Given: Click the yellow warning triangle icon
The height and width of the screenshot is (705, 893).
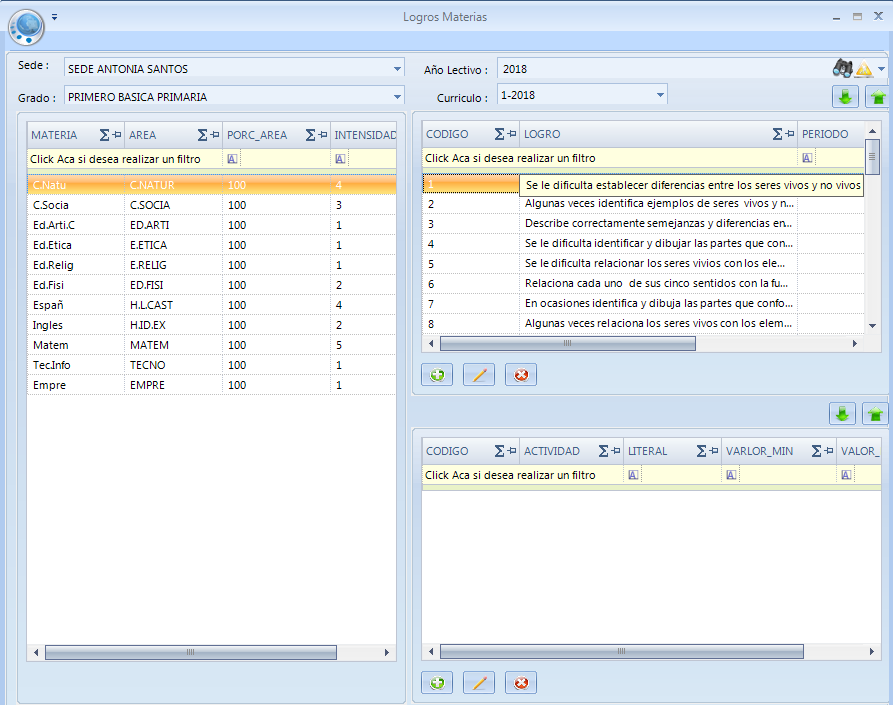Looking at the screenshot, I should click(864, 70).
